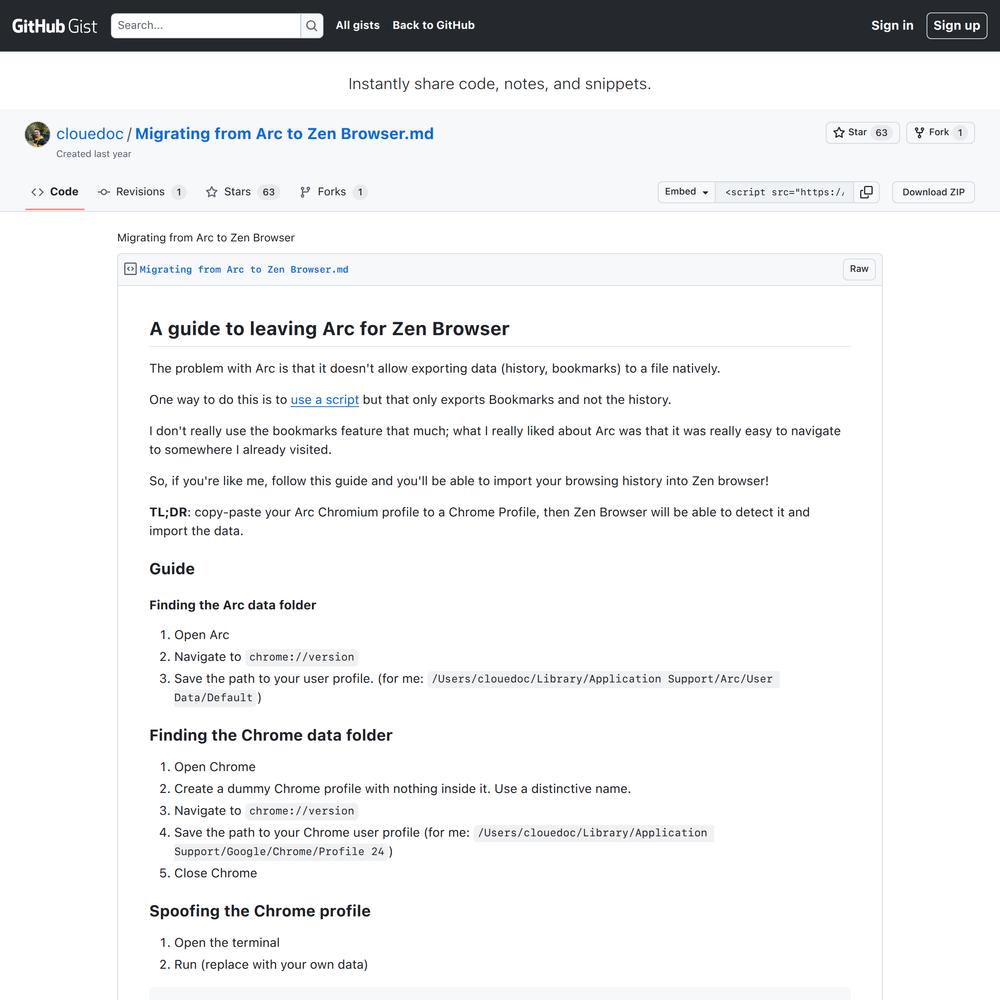Open the Forks tab
The width and height of the screenshot is (1000, 1000).
pos(333,192)
